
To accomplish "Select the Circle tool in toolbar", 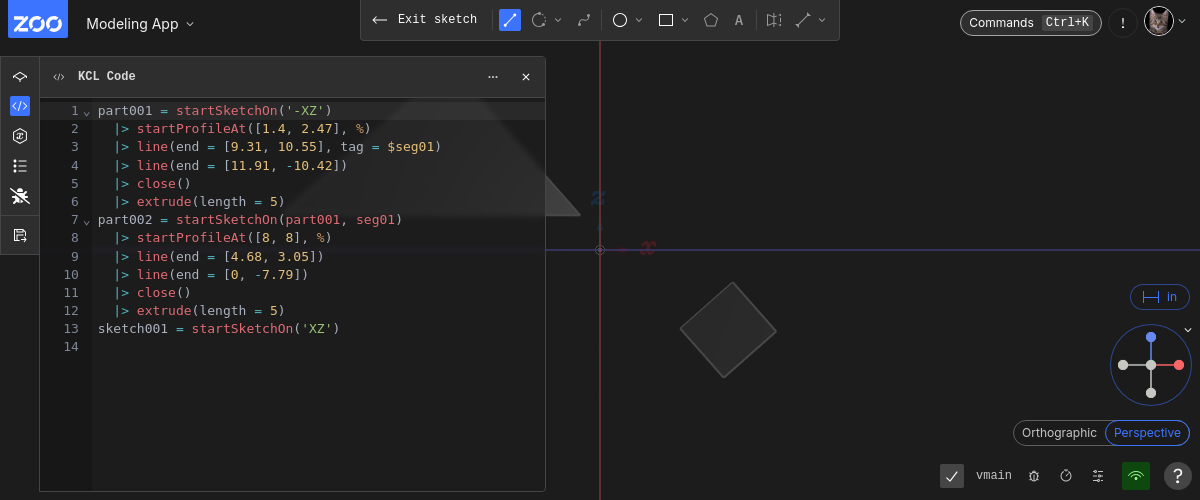I will tap(620, 20).
